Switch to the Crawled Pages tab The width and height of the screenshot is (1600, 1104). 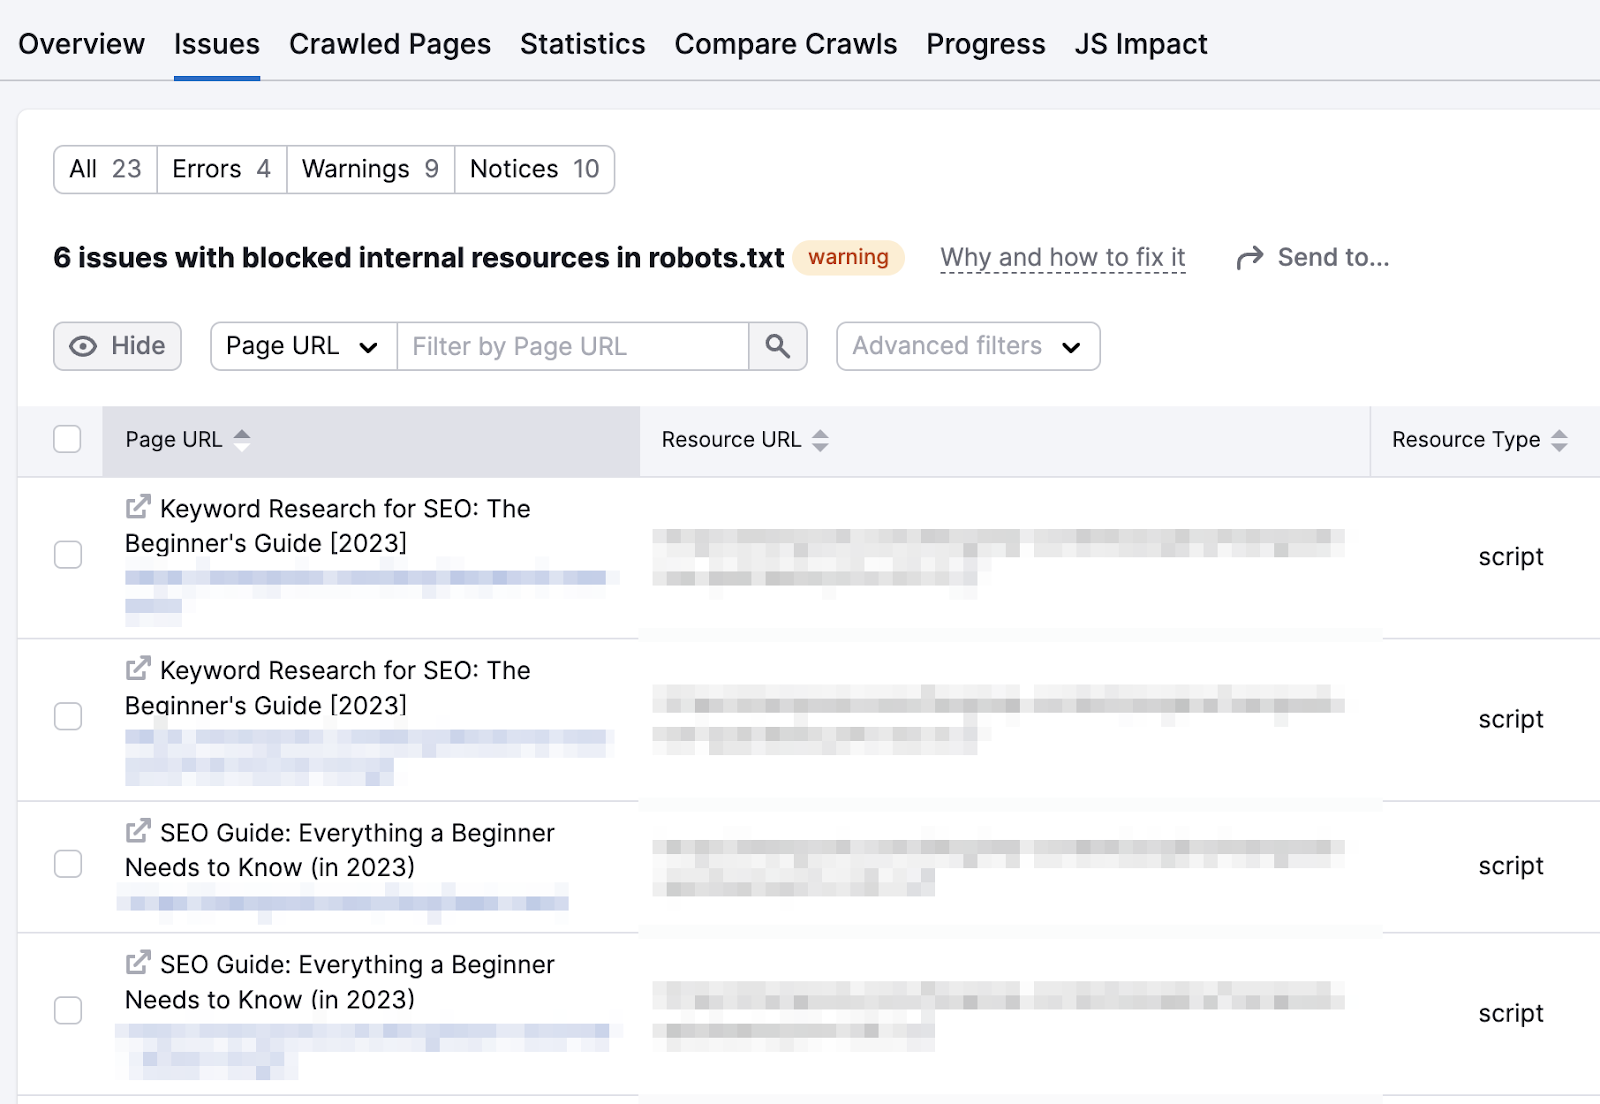pos(389,44)
